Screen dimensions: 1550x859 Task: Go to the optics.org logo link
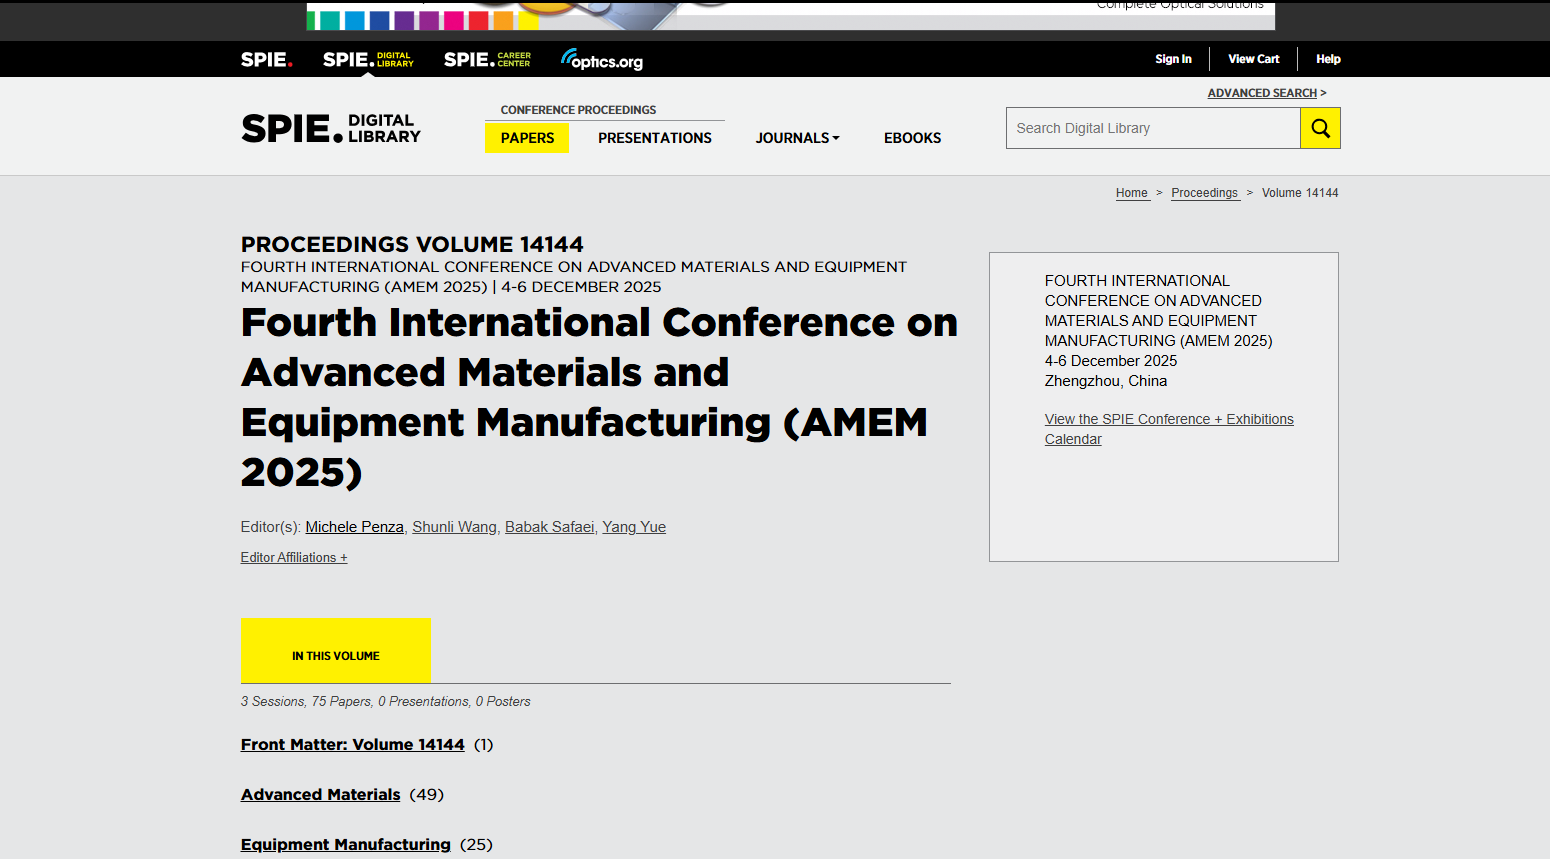pyautogui.click(x=602, y=60)
